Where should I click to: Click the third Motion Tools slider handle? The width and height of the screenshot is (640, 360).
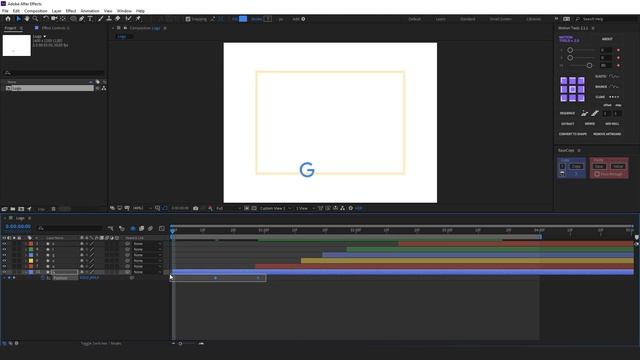point(589,65)
